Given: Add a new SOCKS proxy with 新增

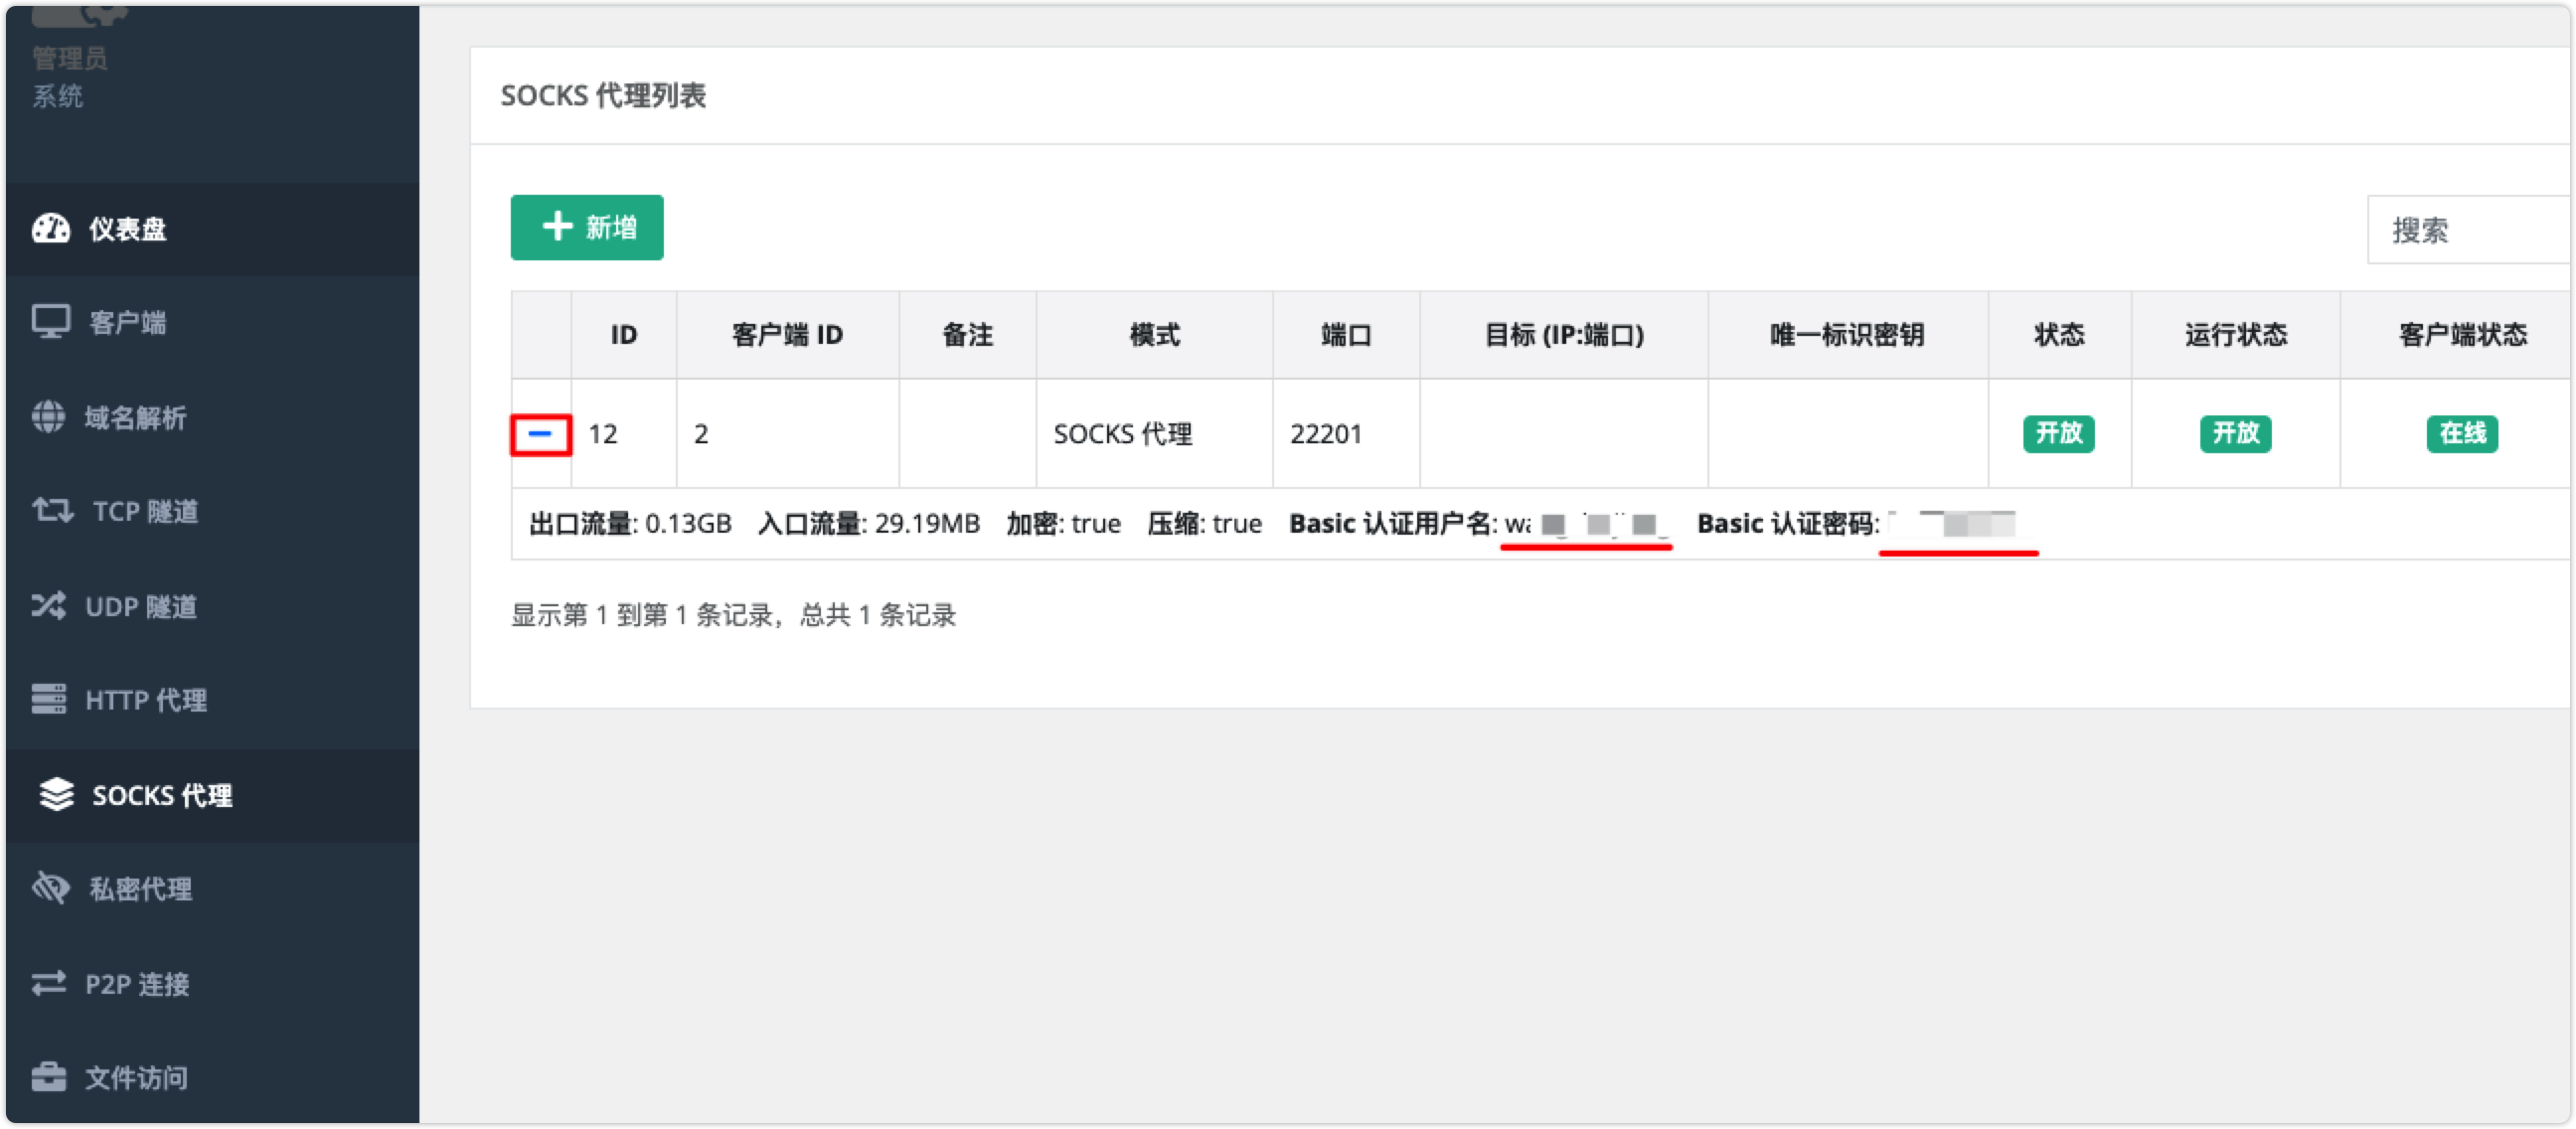Looking at the screenshot, I should tap(587, 227).
